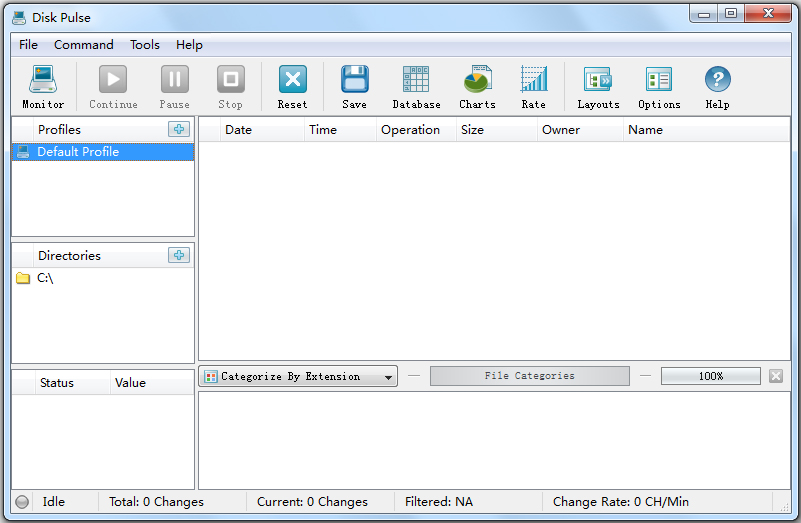801x523 pixels.
Task: Sort by the Name column header
Action: click(706, 130)
